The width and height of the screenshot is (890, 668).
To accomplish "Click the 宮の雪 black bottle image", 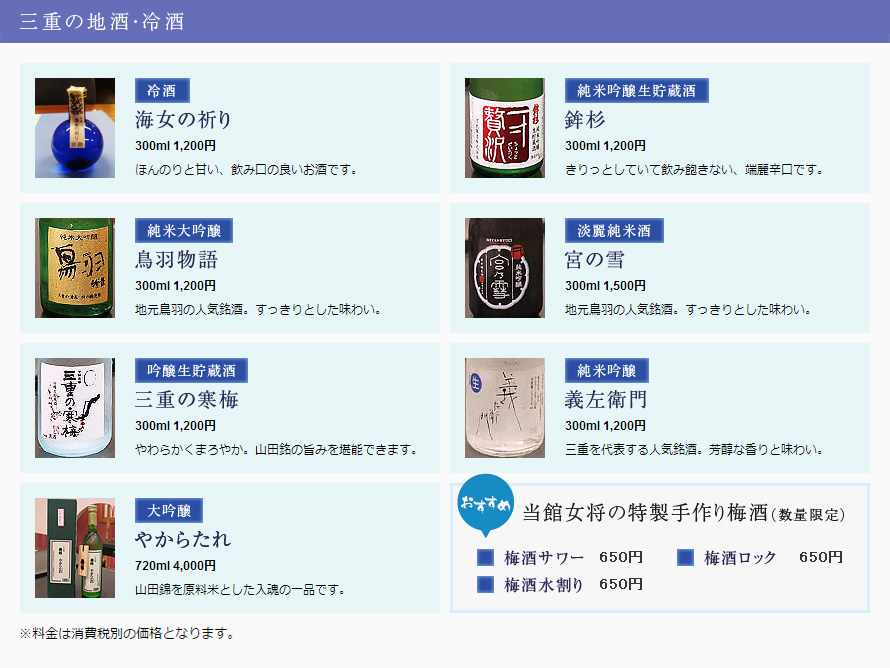I will point(505,268).
